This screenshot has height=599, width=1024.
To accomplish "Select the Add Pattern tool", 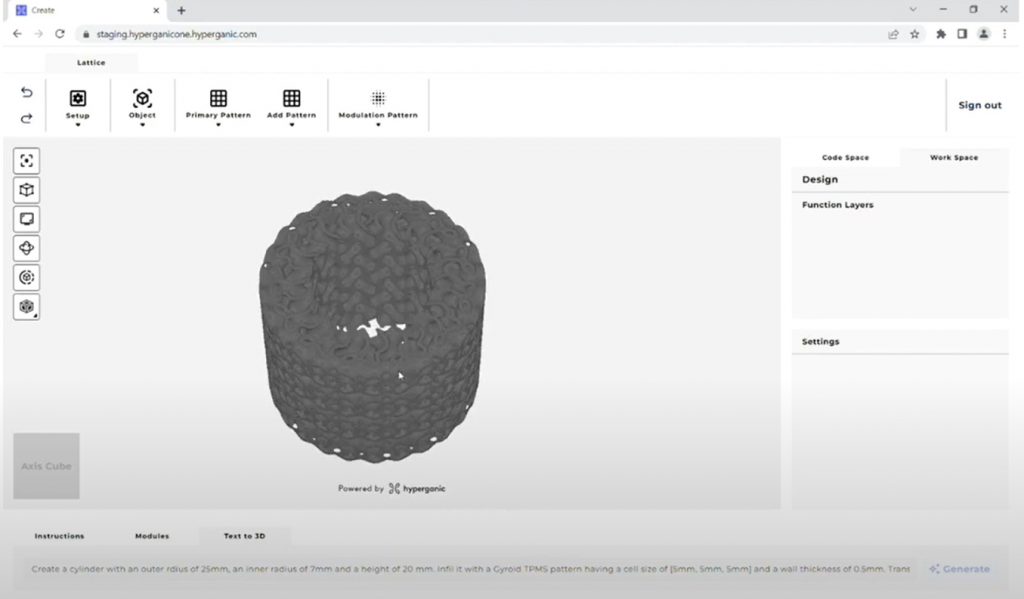I will [x=291, y=98].
